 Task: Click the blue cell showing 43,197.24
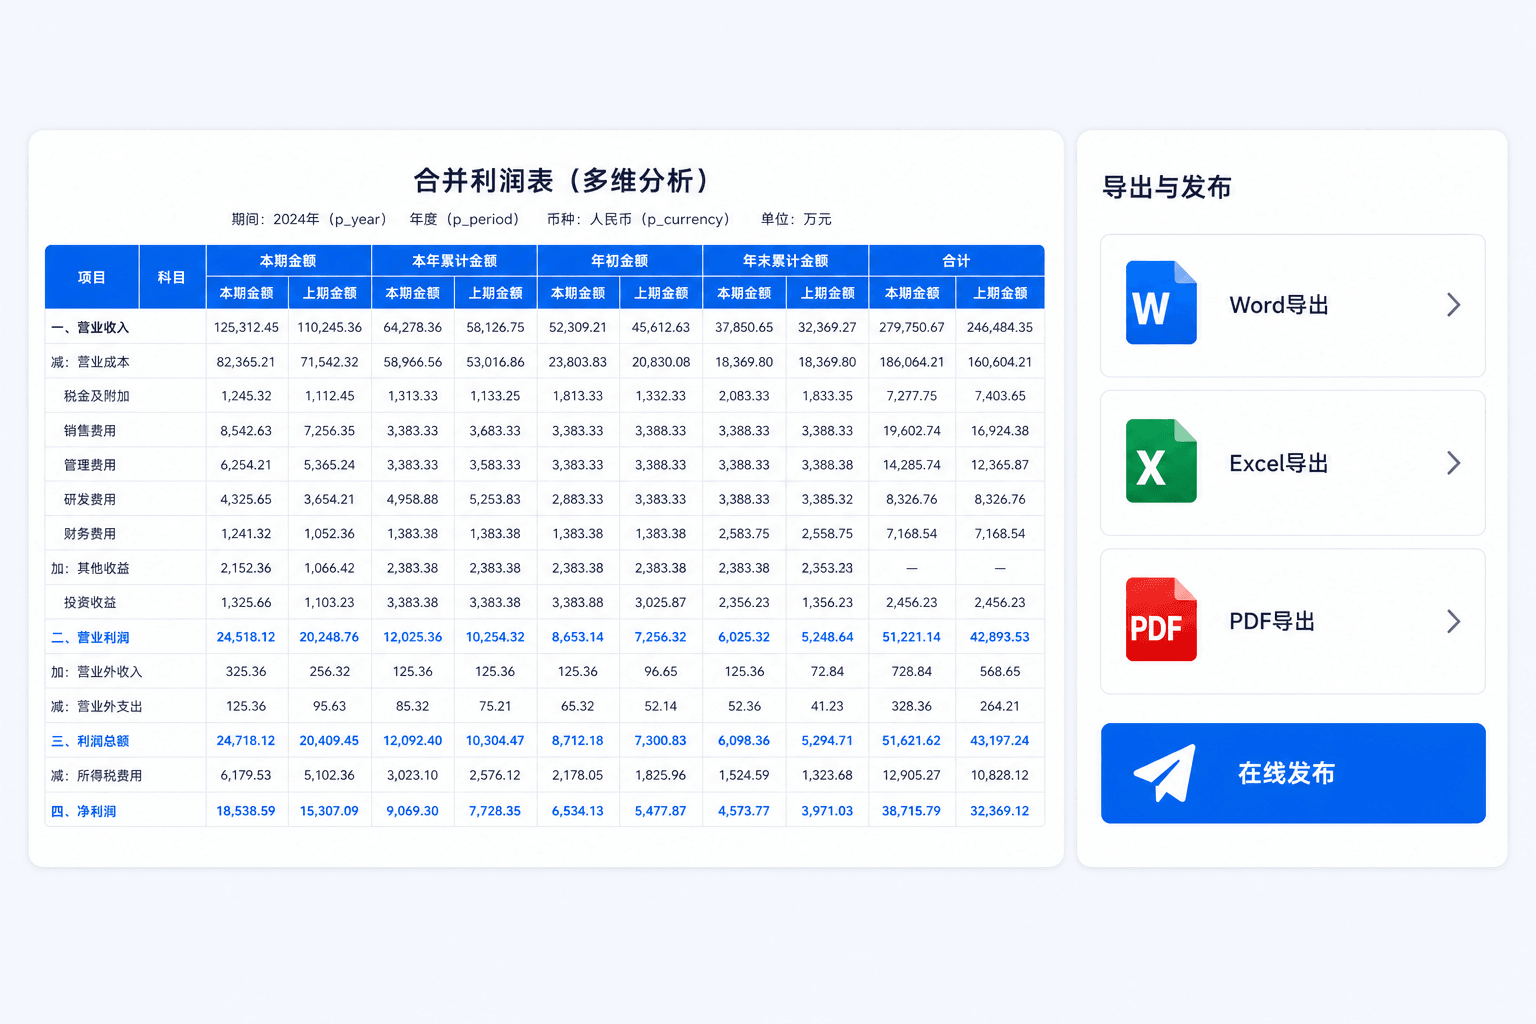(x=1000, y=741)
